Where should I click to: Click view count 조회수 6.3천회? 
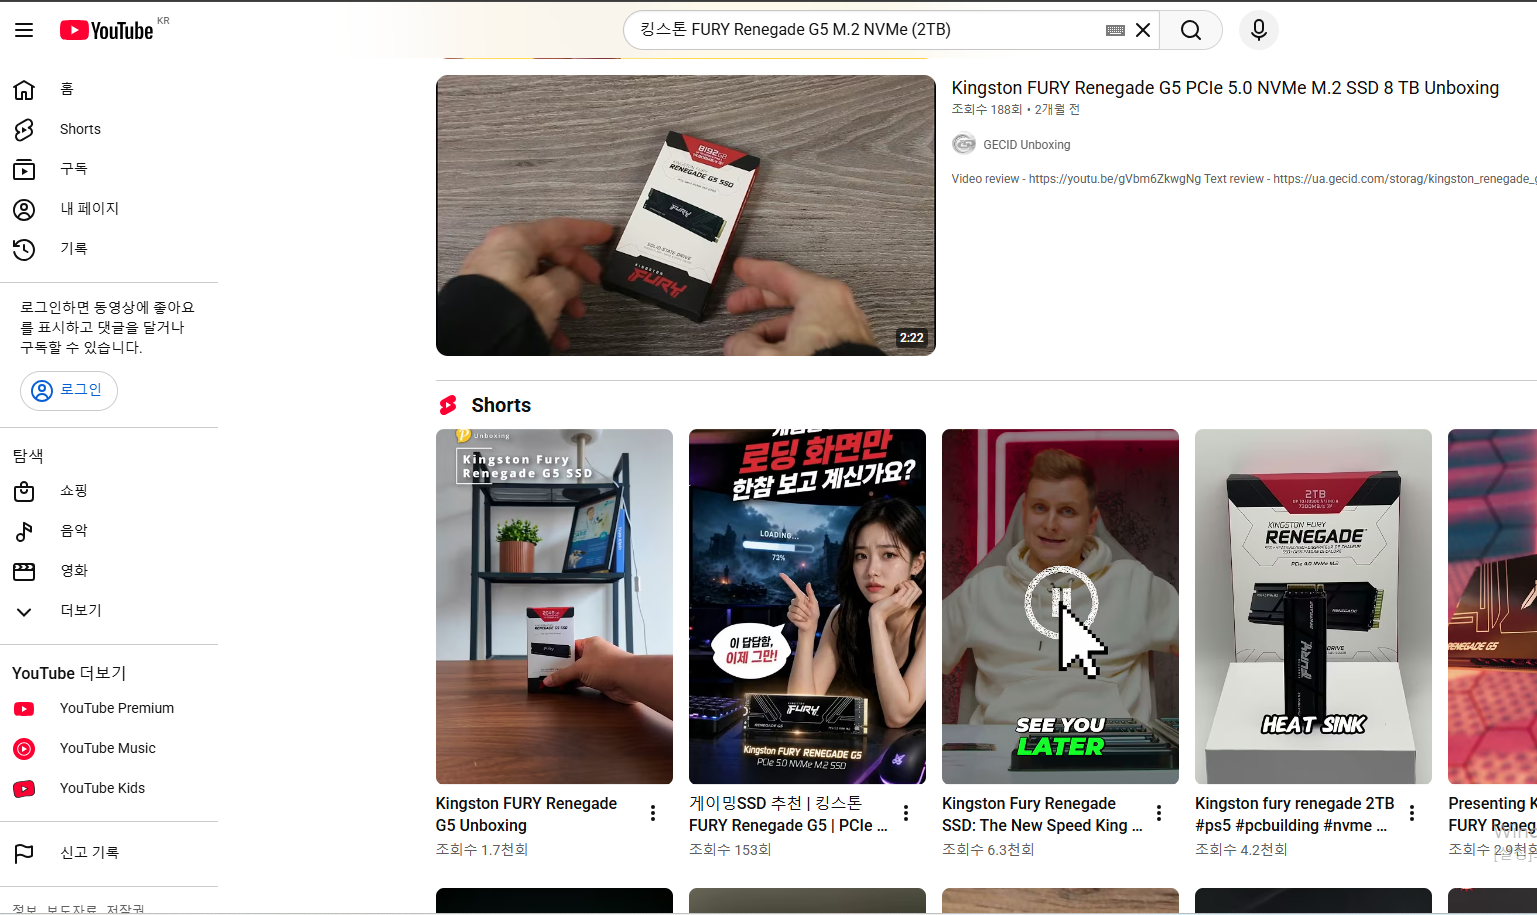tap(988, 850)
